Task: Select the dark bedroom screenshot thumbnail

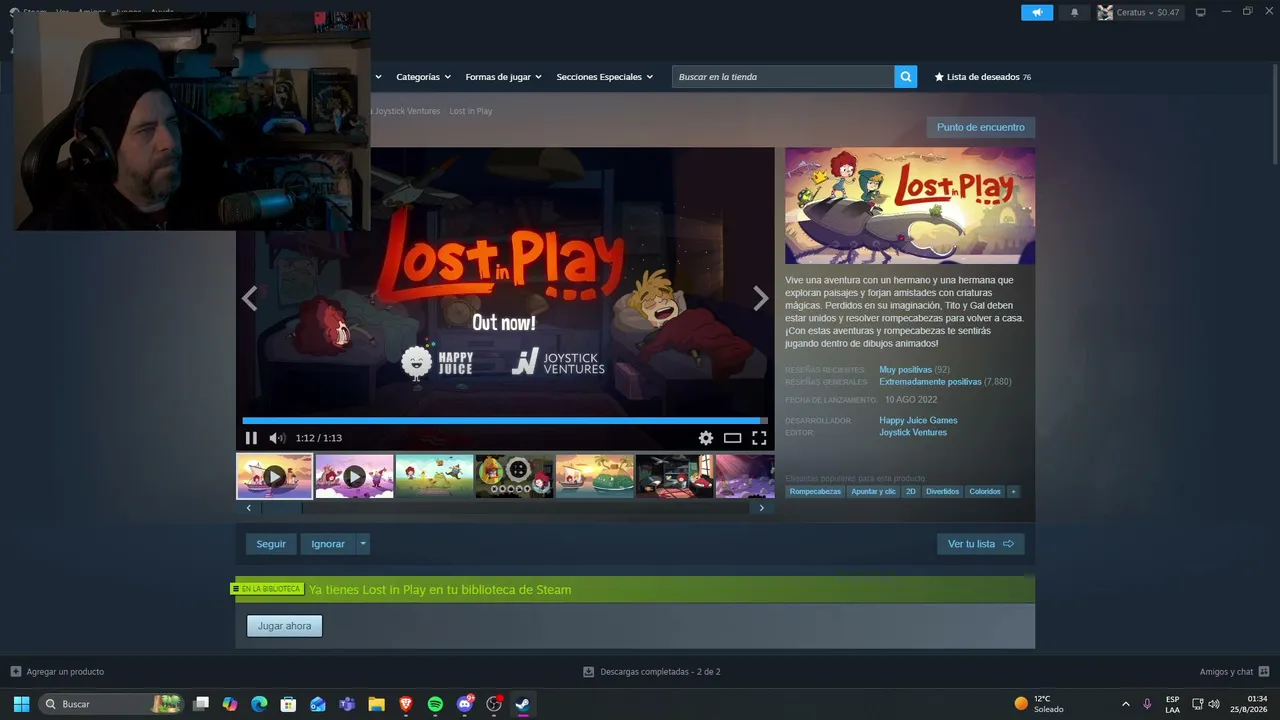Action: coord(675,476)
